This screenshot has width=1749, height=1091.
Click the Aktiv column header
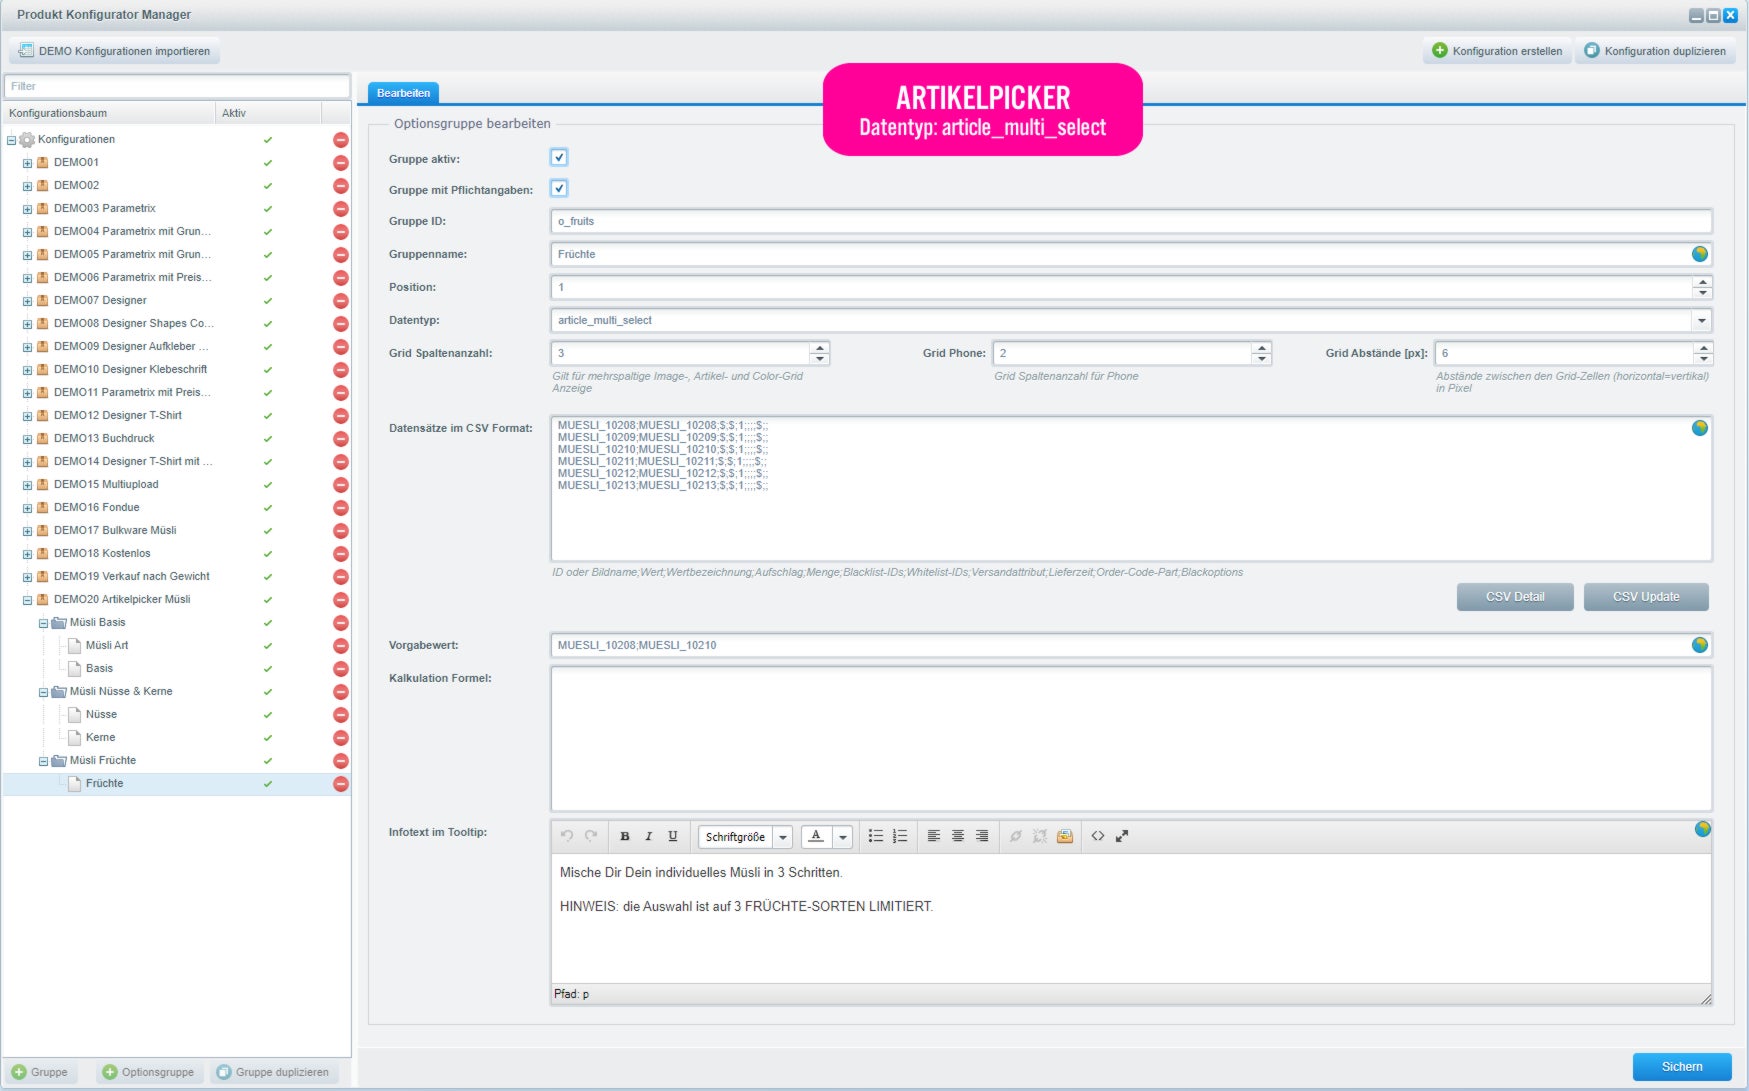[268, 113]
